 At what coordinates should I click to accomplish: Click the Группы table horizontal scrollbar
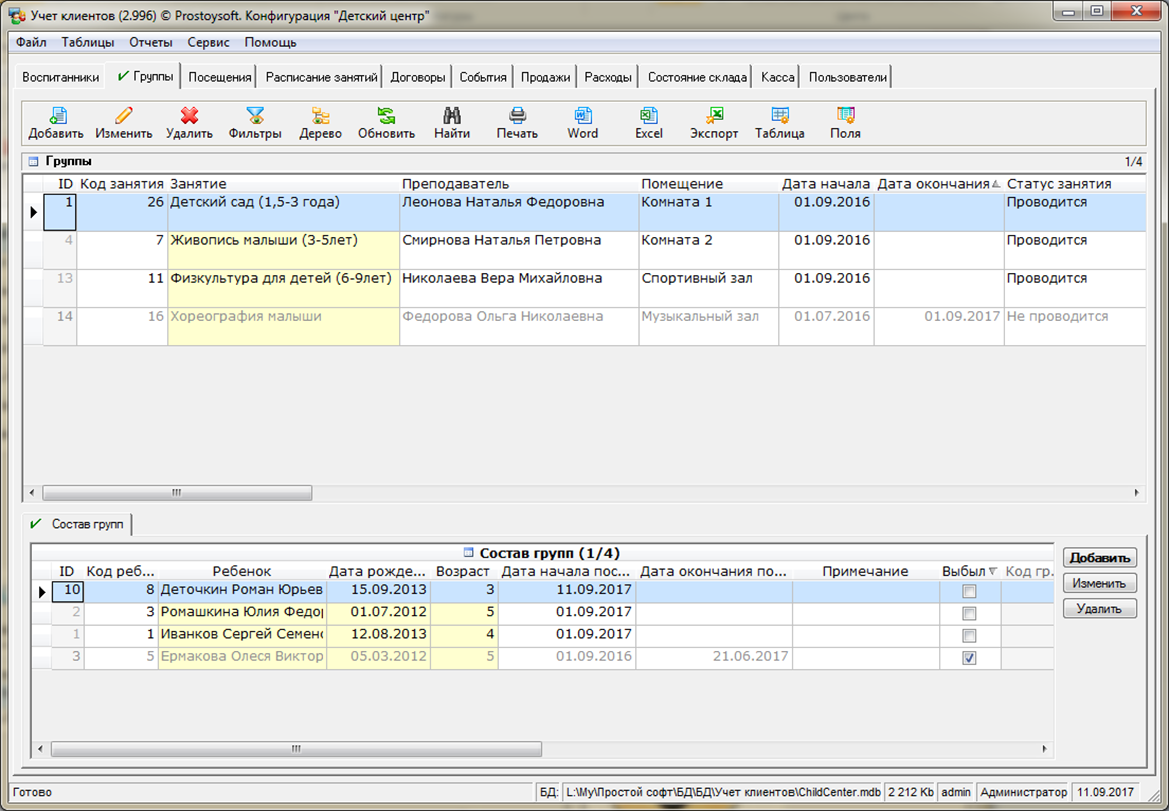[177, 493]
